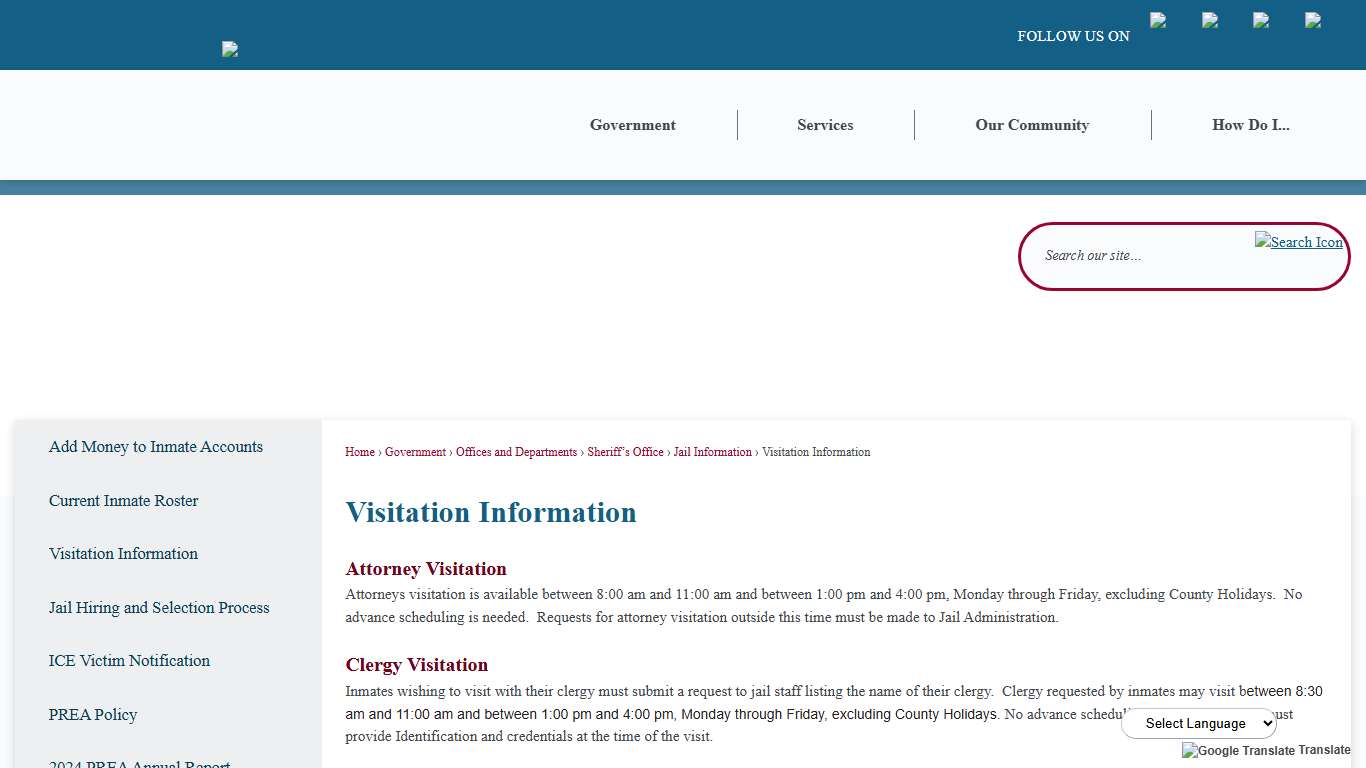Screen dimensions: 1366x768
Task: Go to Add Money to Inmate Accounts page
Action: click(155, 447)
